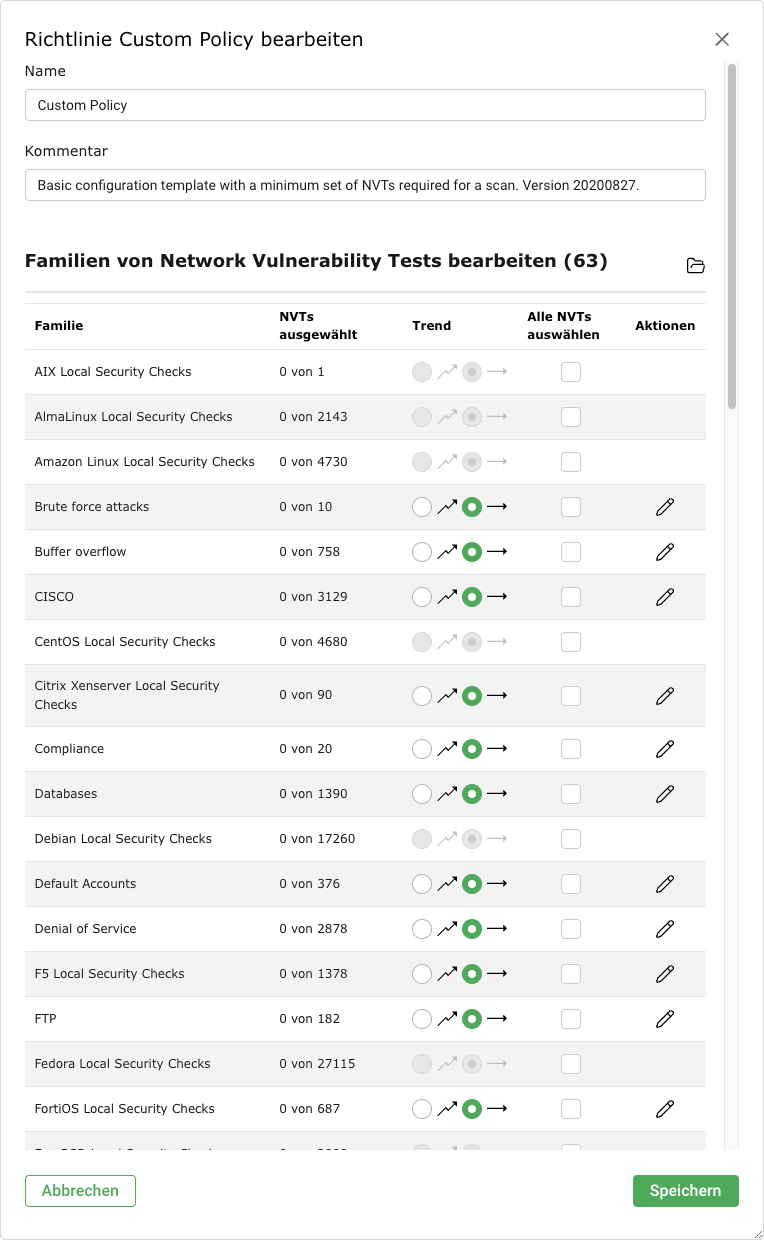
Task: Select dynamic trend radio for Buffer overflow
Action: point(422,552)
